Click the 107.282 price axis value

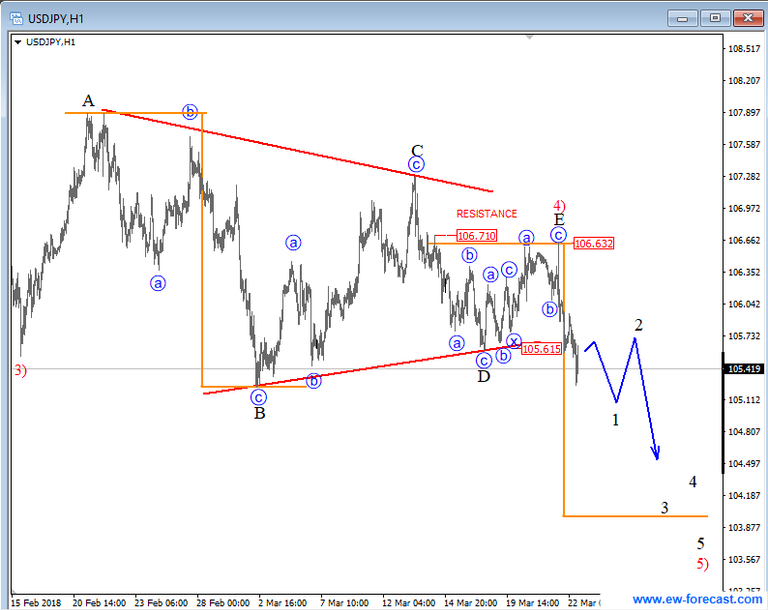pyautogui.click(x=744, y=176)
